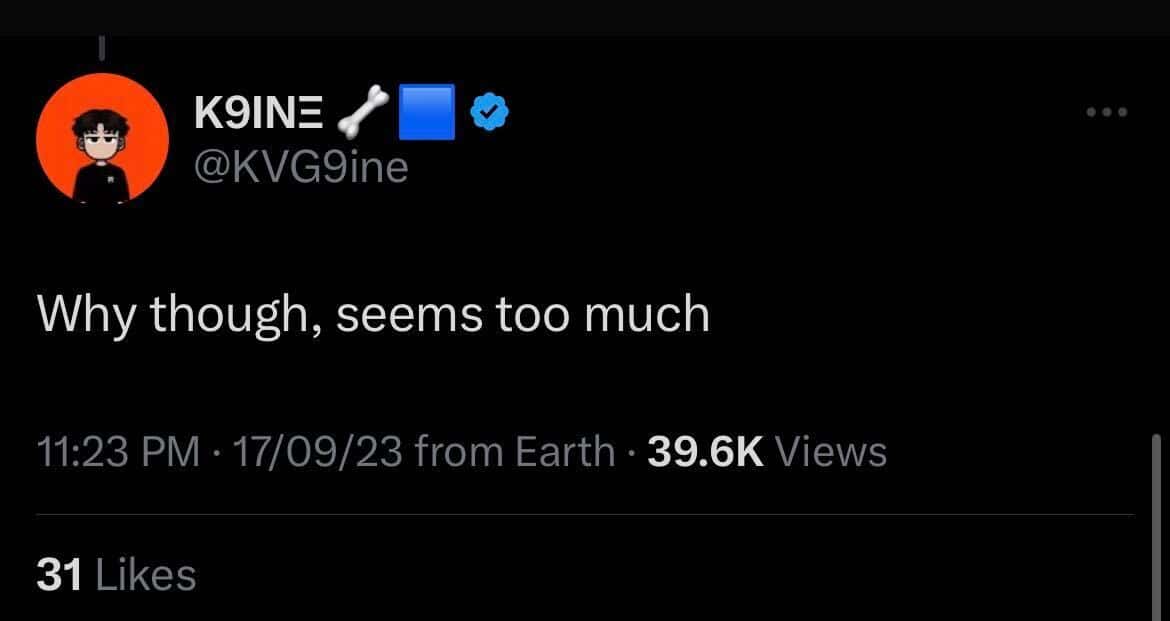
Task: Open the more options ellipsis menu
Action: pos(1106,112)
